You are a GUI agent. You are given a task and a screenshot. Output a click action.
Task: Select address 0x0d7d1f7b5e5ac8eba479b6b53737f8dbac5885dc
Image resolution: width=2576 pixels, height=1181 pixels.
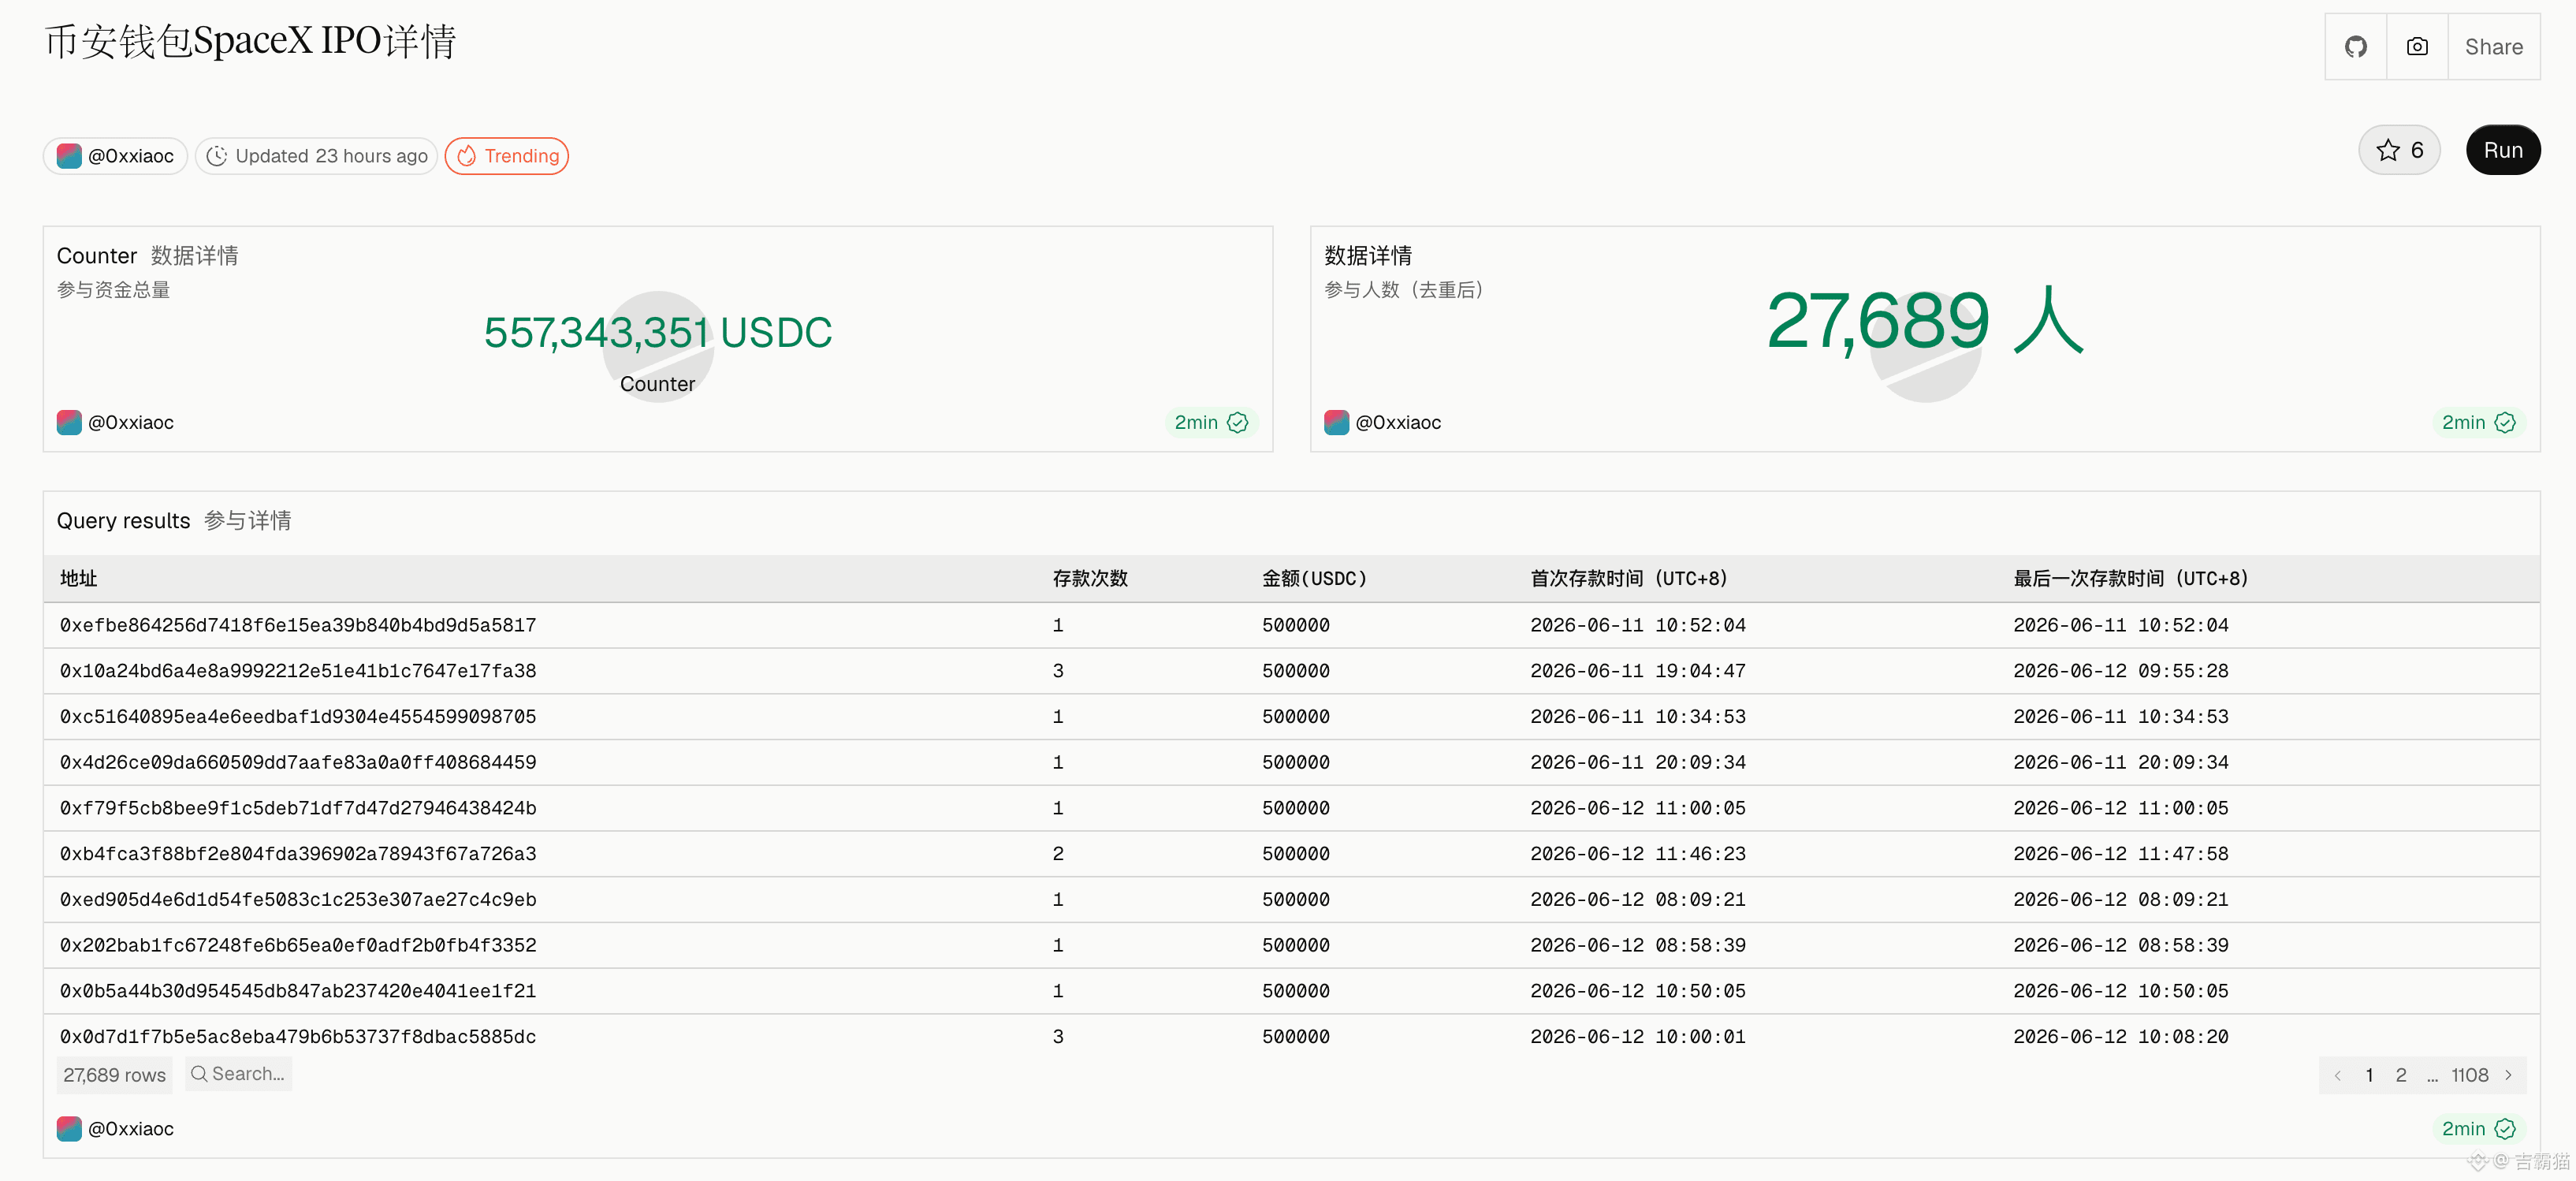pos(298,1037)
